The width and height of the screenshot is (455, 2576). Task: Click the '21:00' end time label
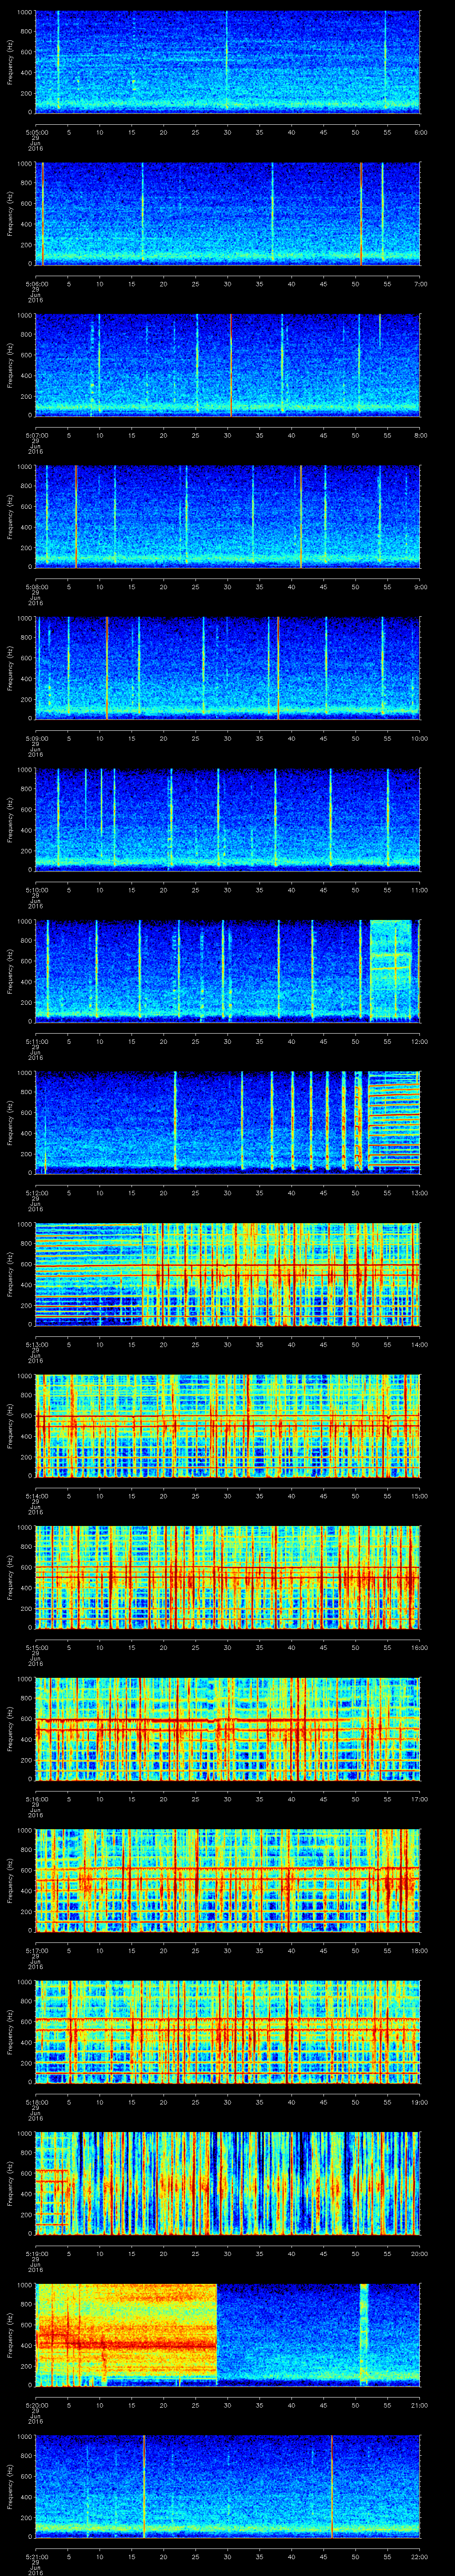click(x=419, y=2405)
